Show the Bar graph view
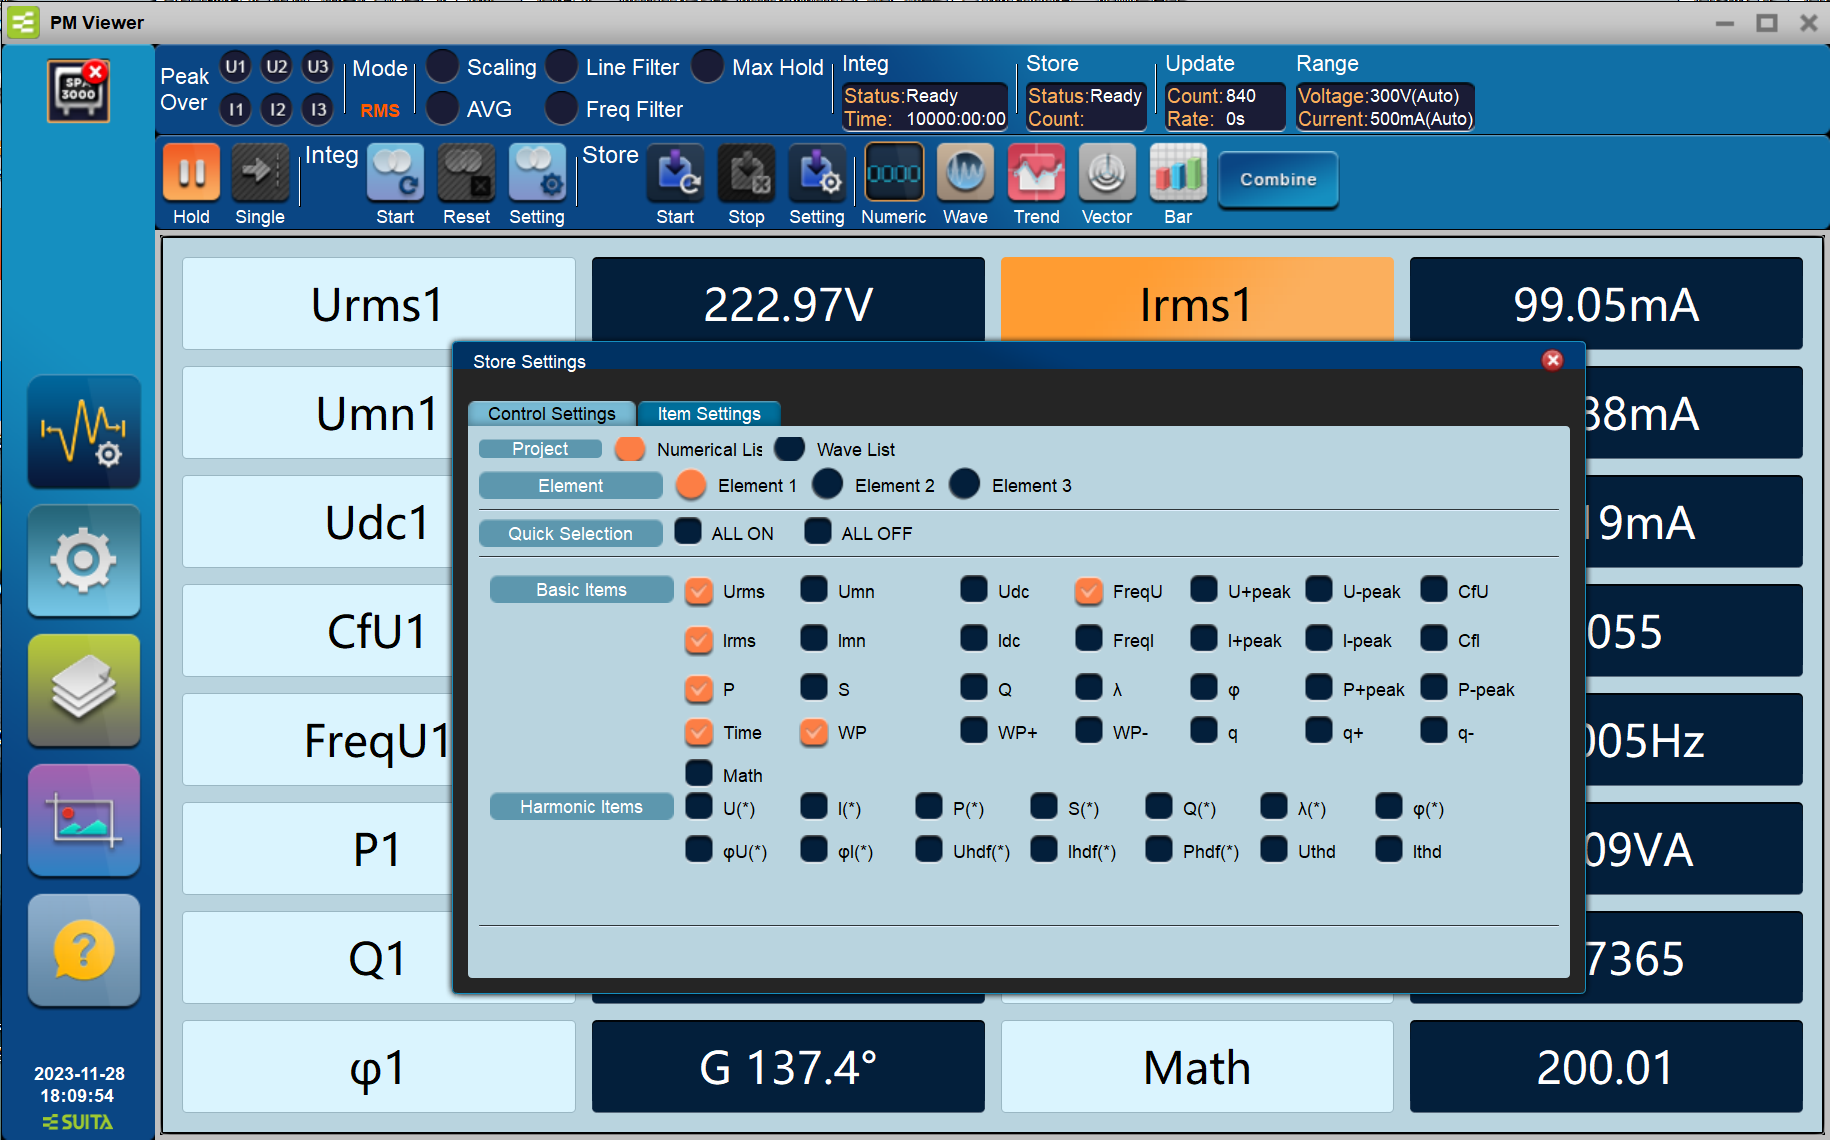 click(x=1177, y=174)
